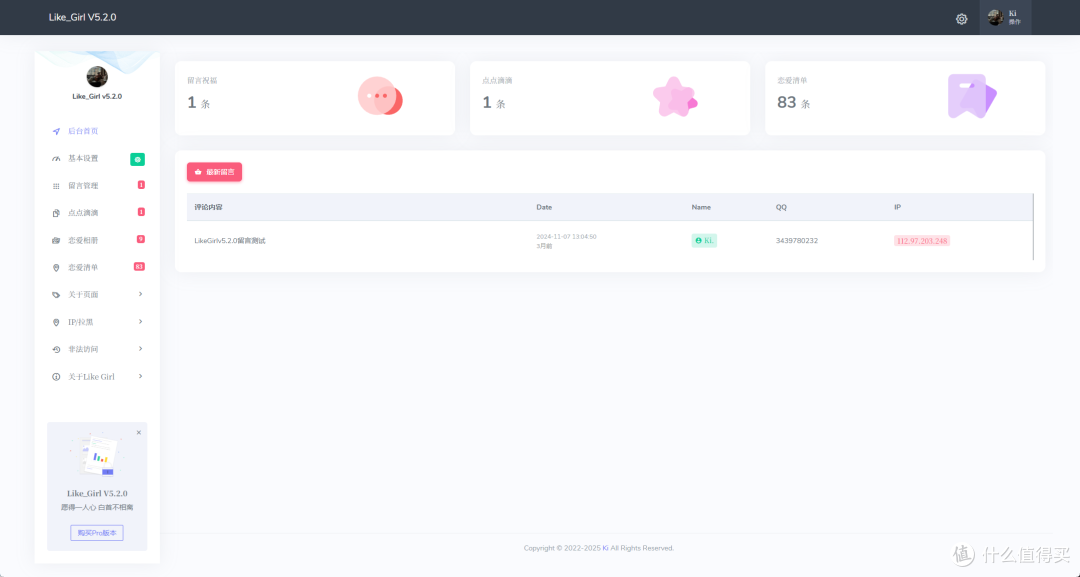This screenshot has height=577, width=1080.
Task: Click the Ki link in footer copyright
Action: [x=605, y=548]
